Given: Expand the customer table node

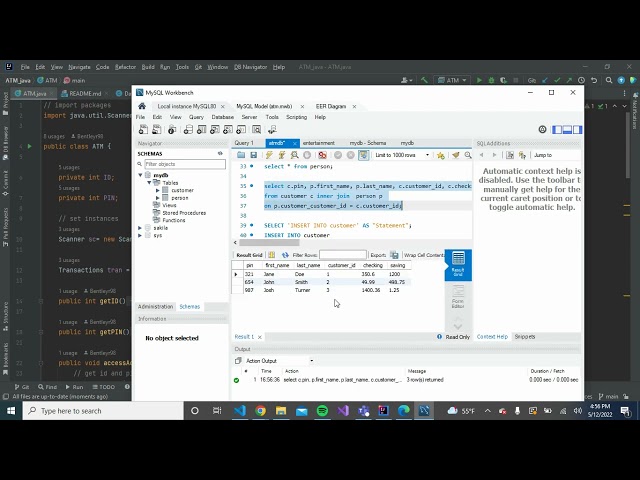Looking at the screenshot, I should (158, 190).
